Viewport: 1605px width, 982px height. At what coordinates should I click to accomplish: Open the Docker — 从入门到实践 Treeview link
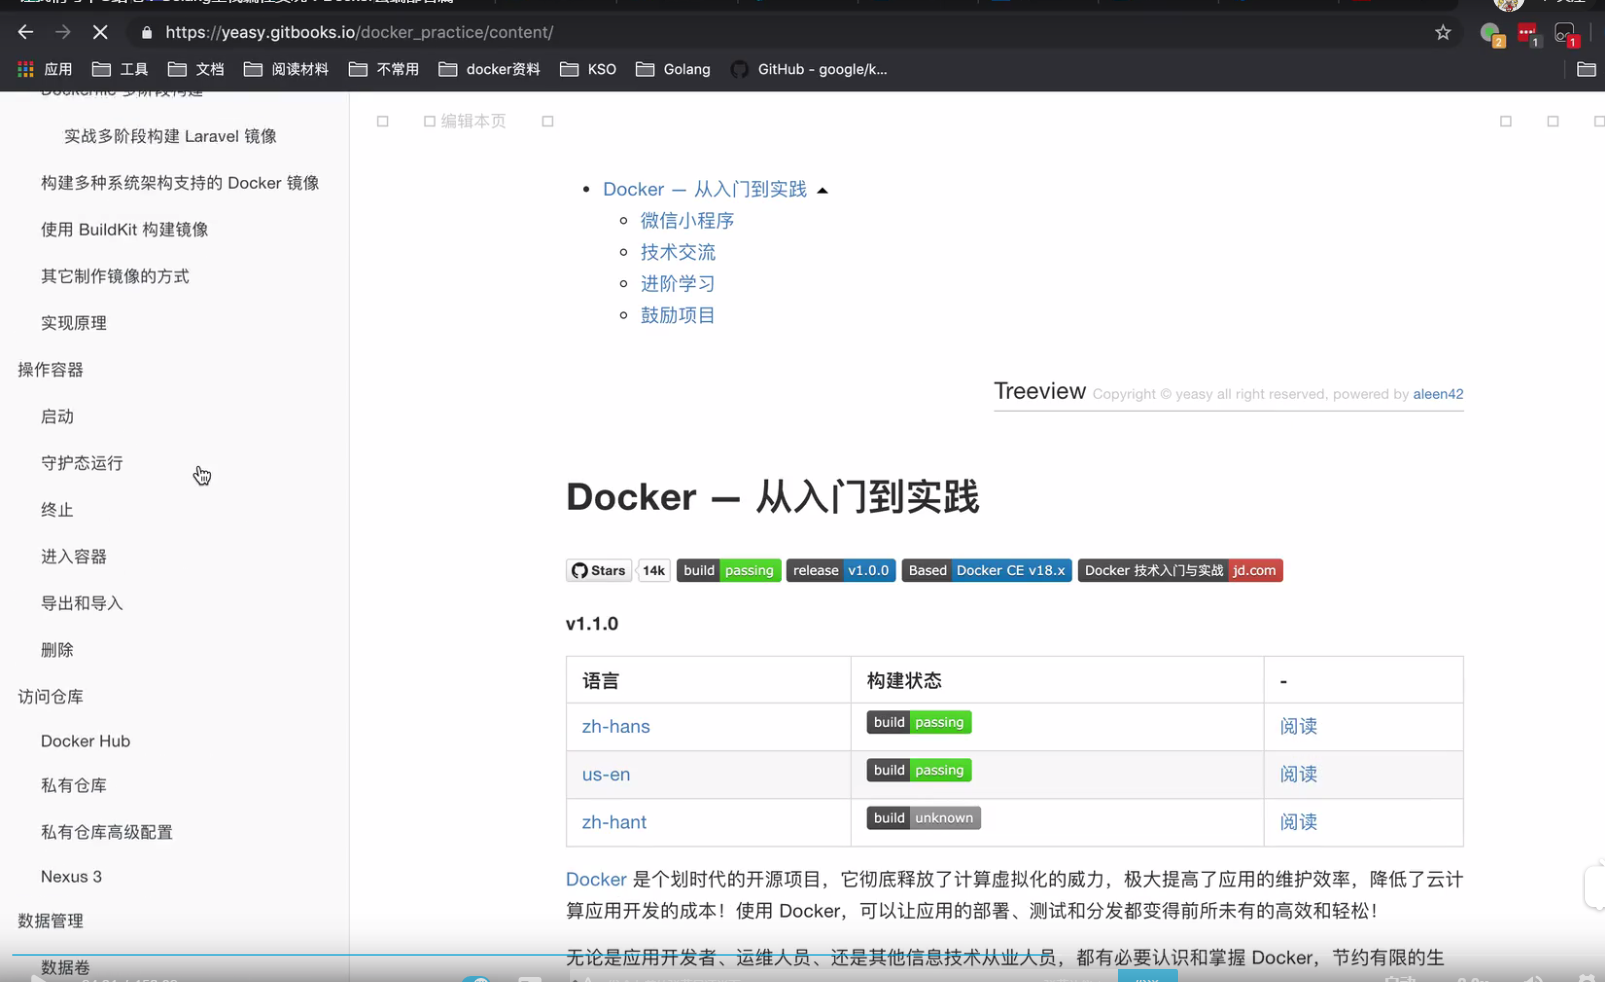pyautogui.click(x=705, y=189)
